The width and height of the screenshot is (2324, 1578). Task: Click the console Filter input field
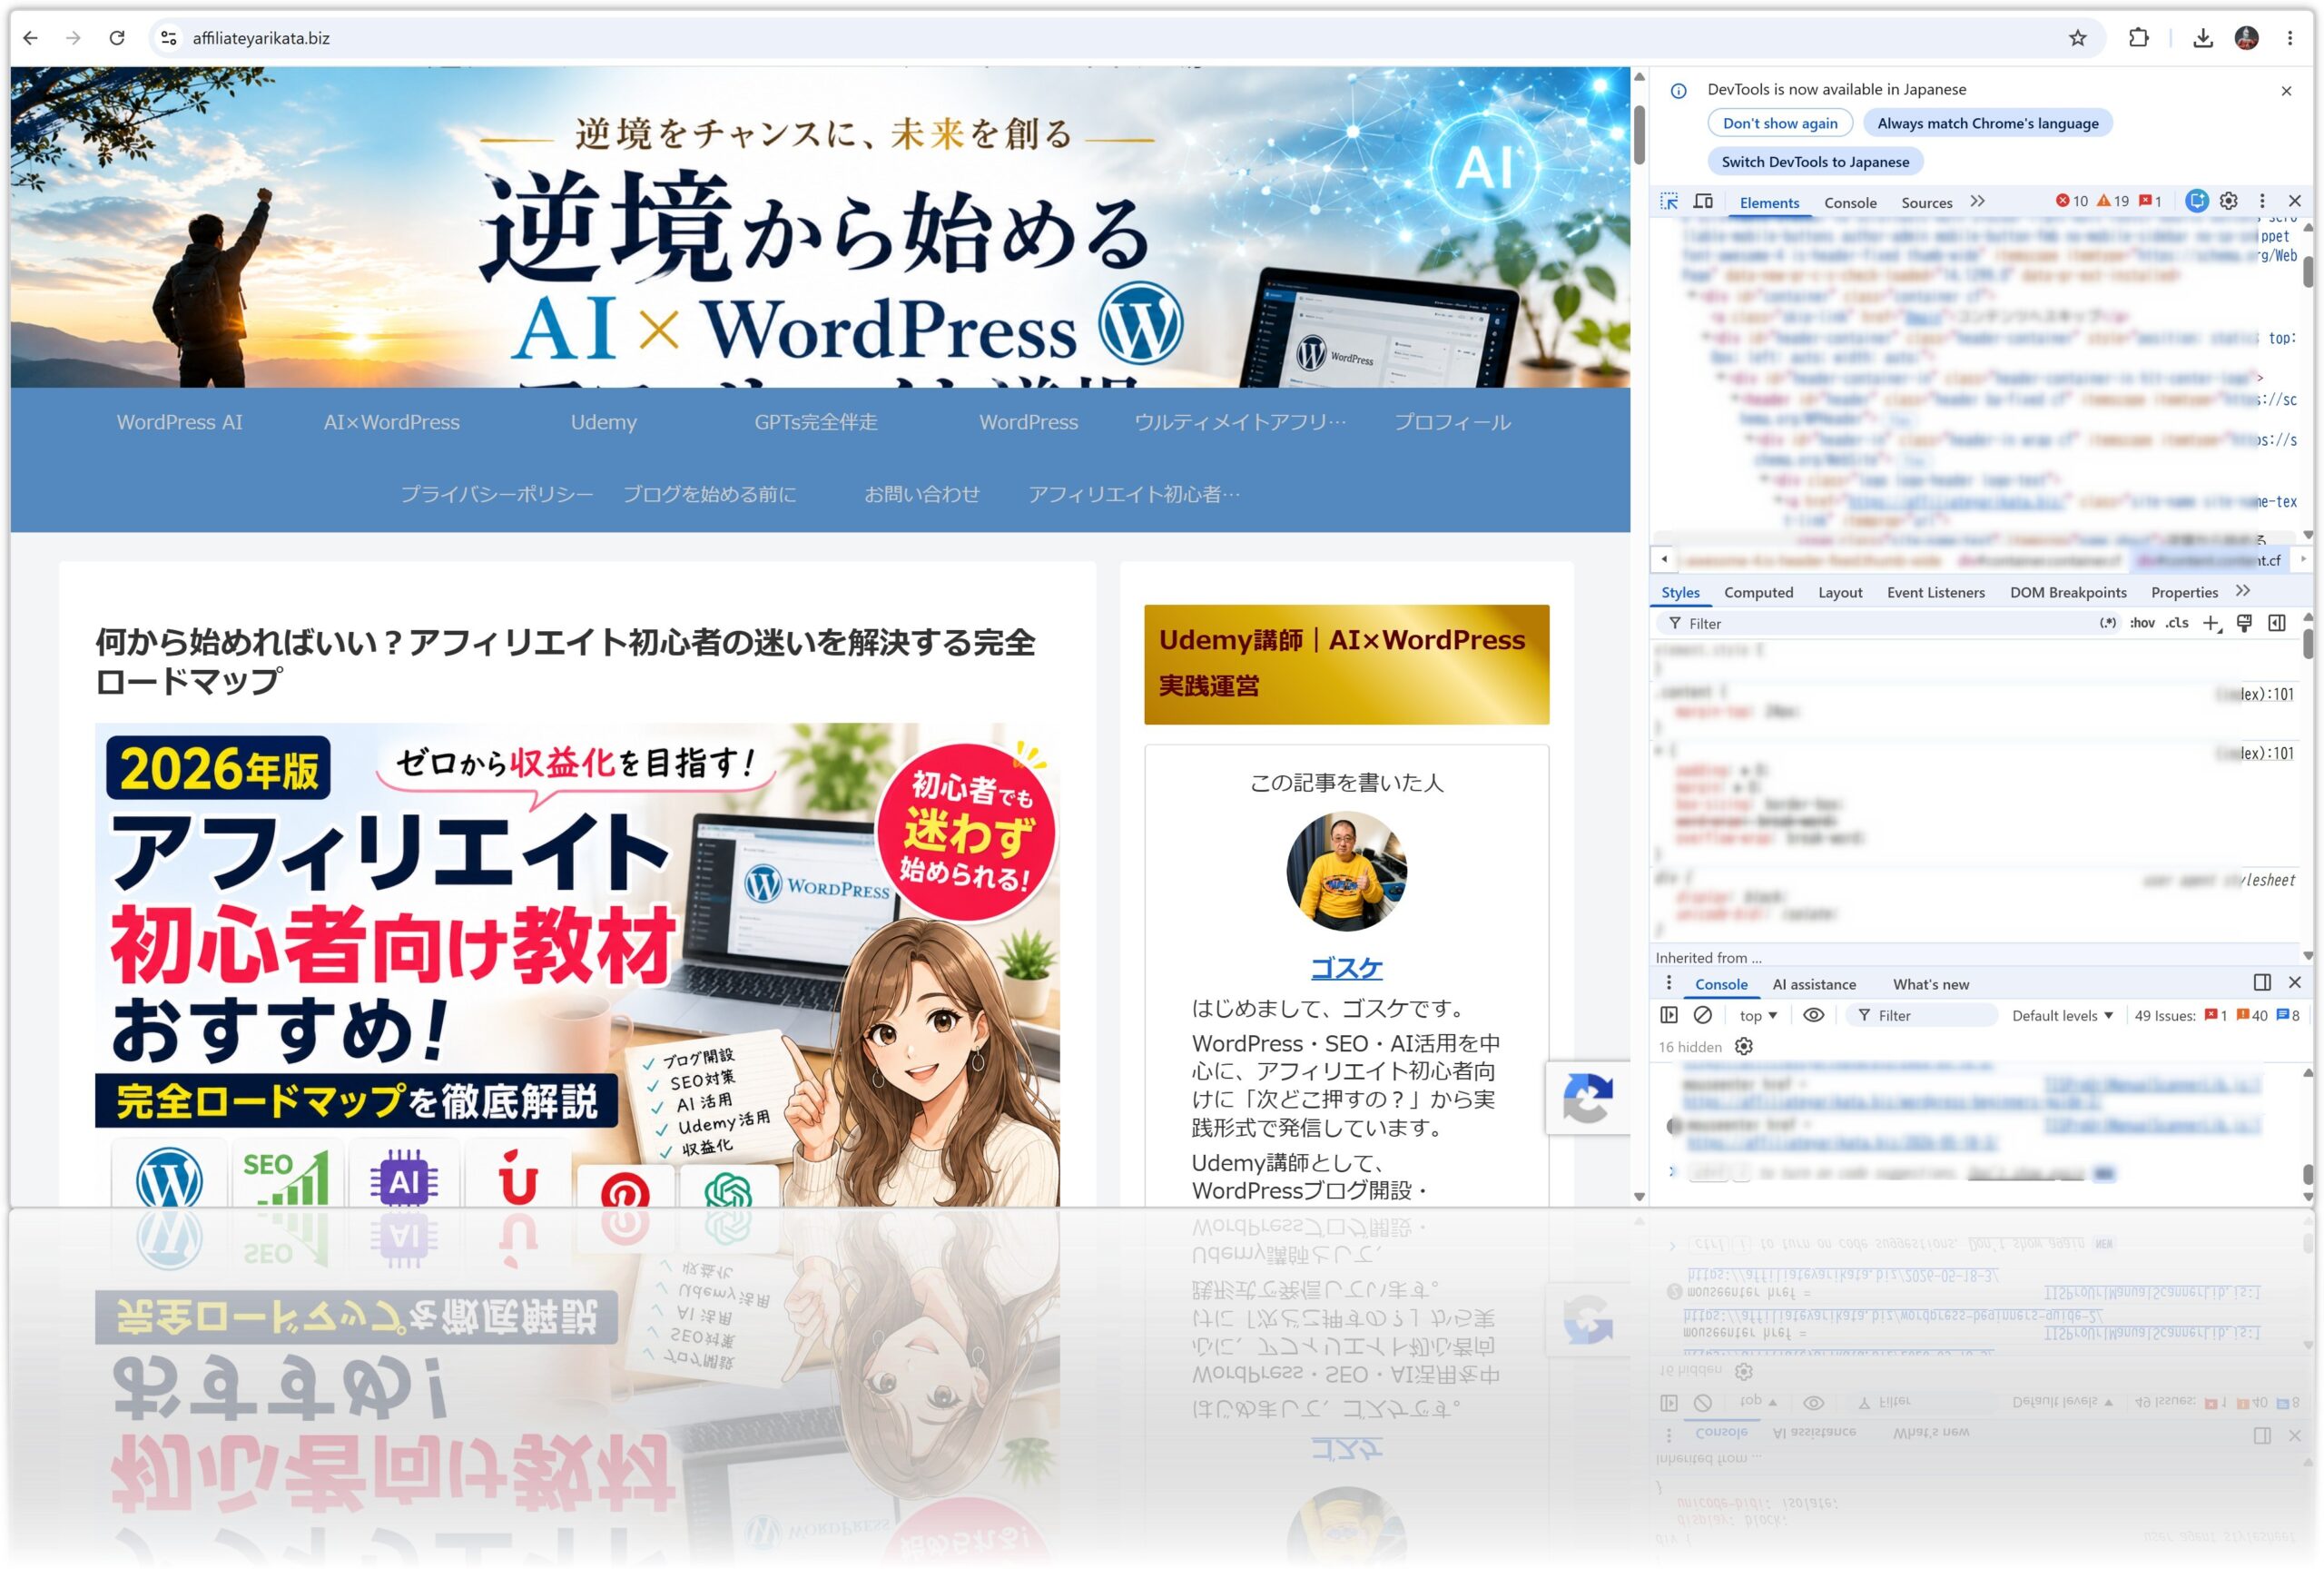[1924, 1015]
